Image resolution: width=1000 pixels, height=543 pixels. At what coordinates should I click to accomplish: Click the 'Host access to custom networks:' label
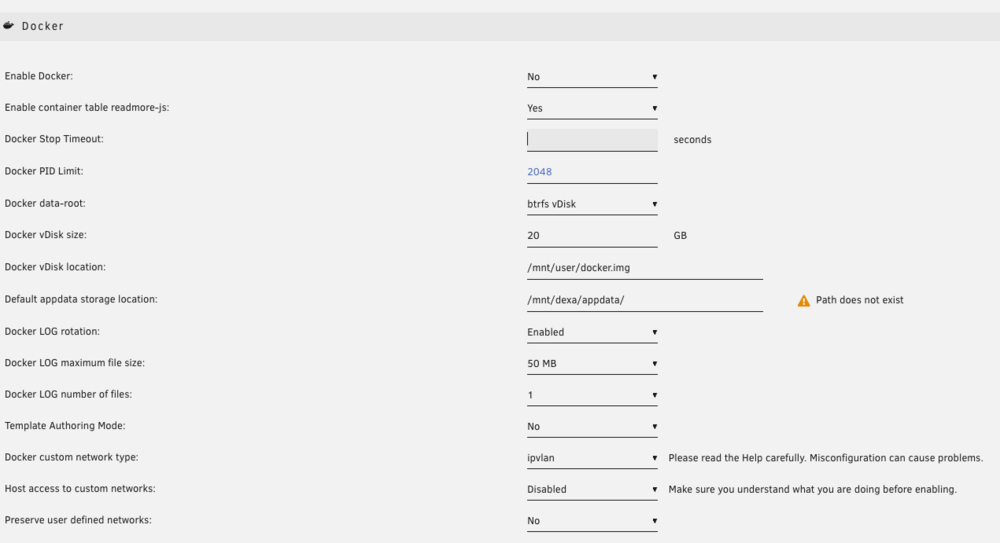80,489
